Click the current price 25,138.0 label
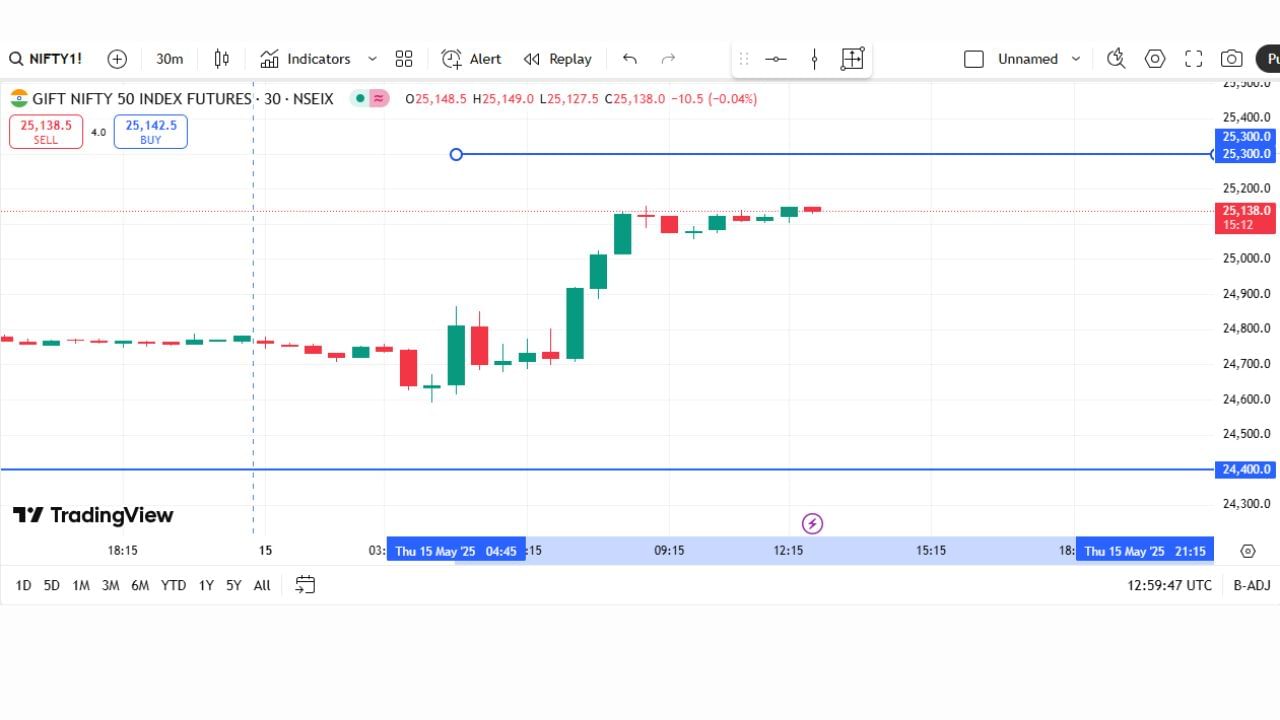 [x=1246, y=217]
